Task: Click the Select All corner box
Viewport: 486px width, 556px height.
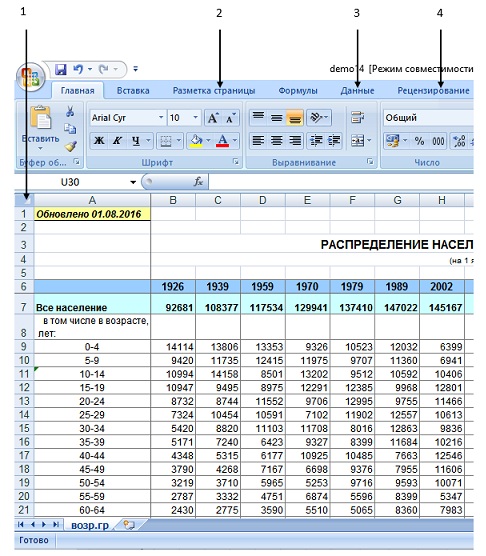Action: click(24, 200)
